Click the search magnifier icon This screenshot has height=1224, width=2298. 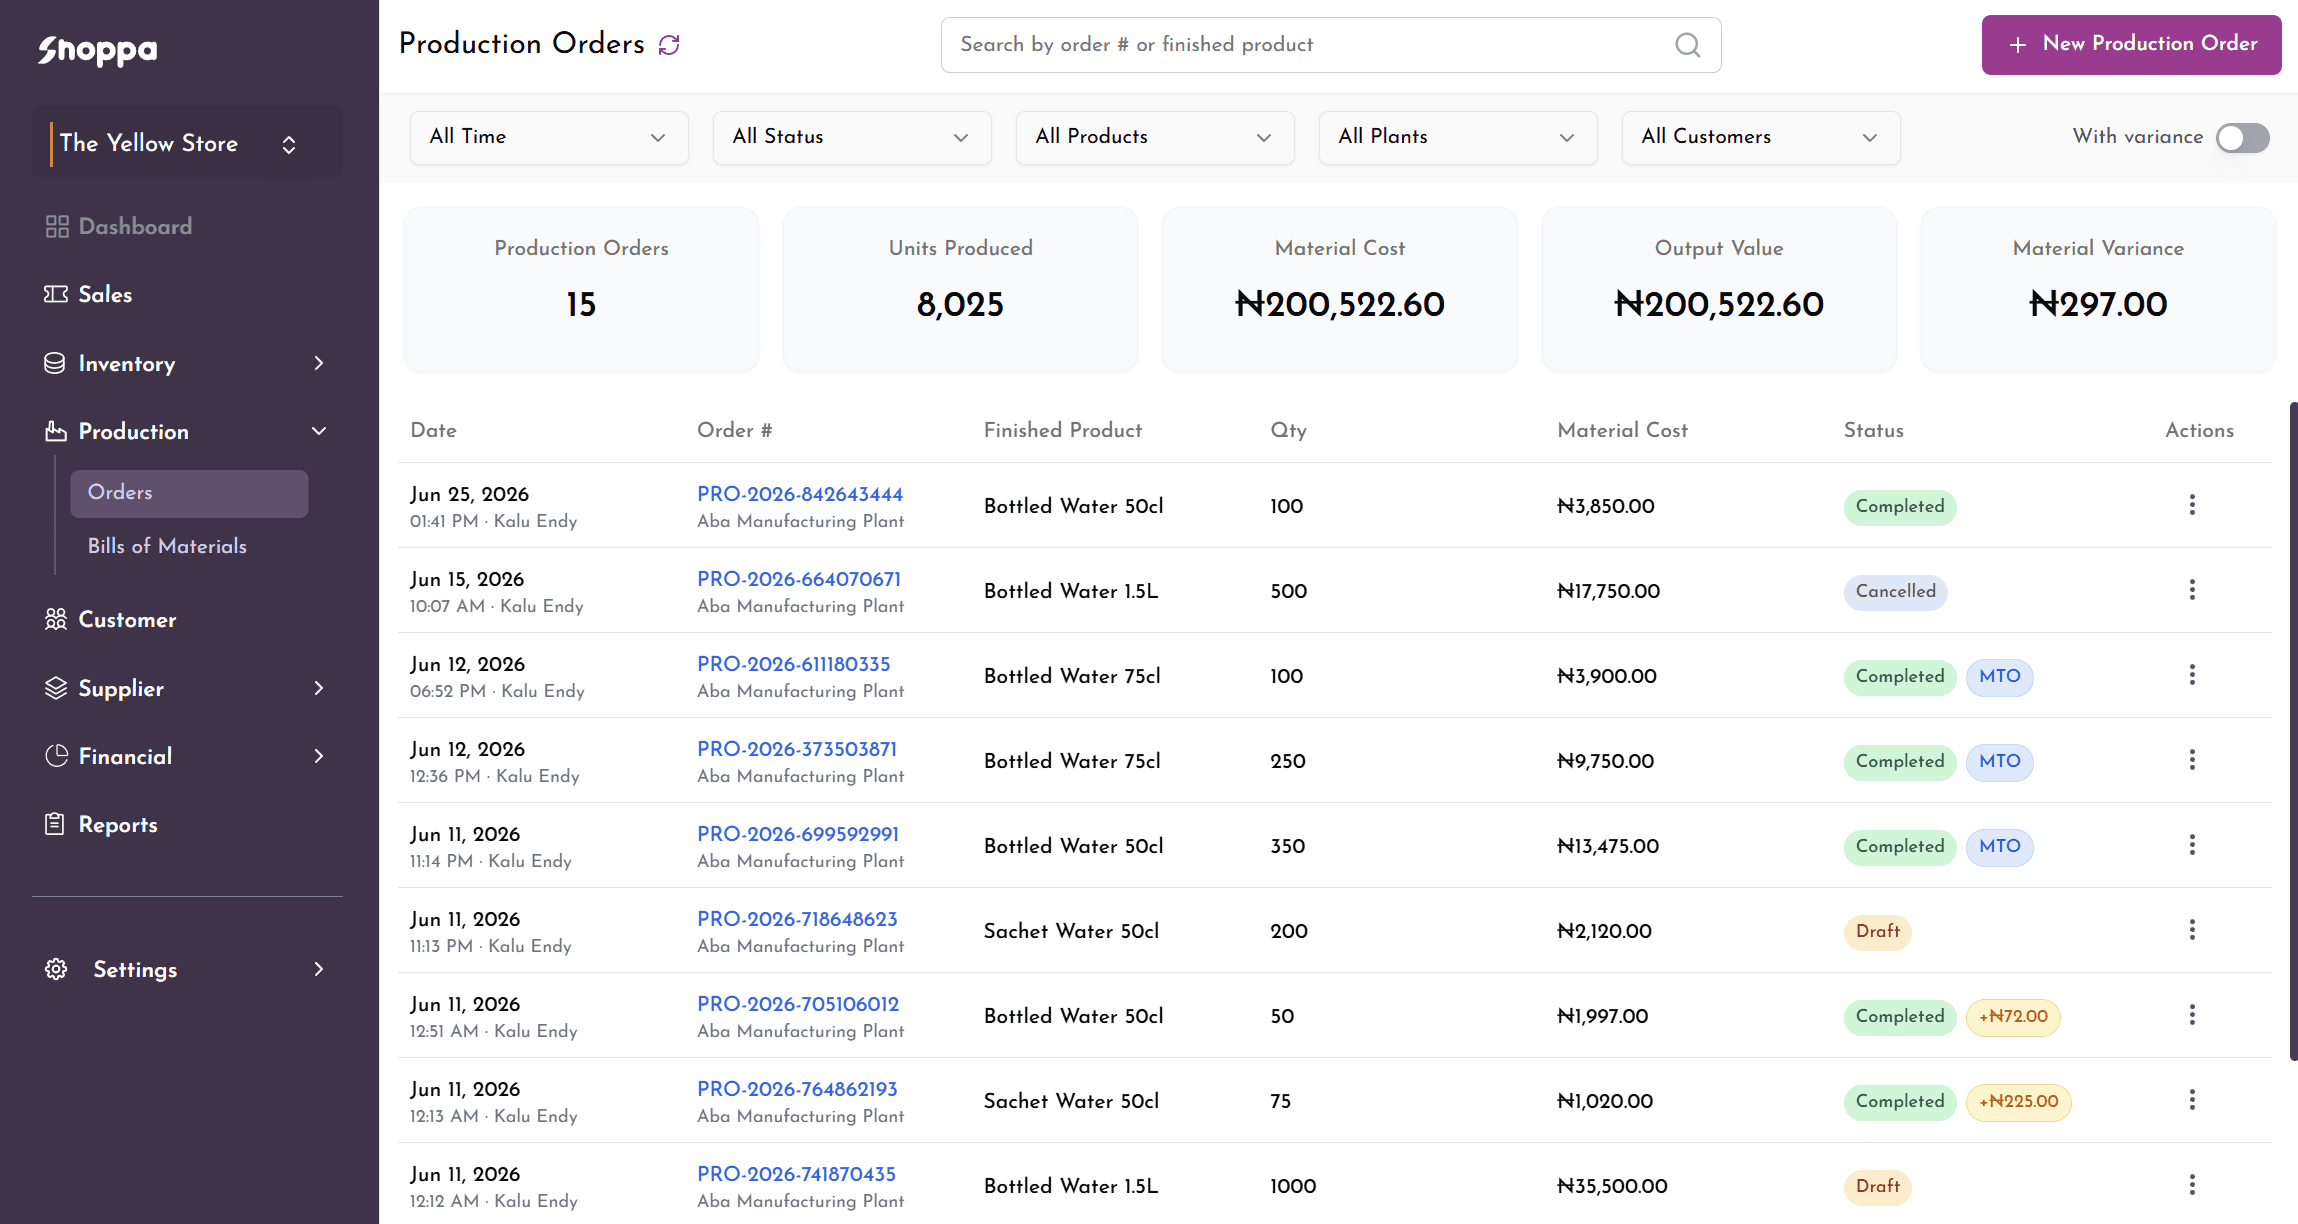point(1687,45)
